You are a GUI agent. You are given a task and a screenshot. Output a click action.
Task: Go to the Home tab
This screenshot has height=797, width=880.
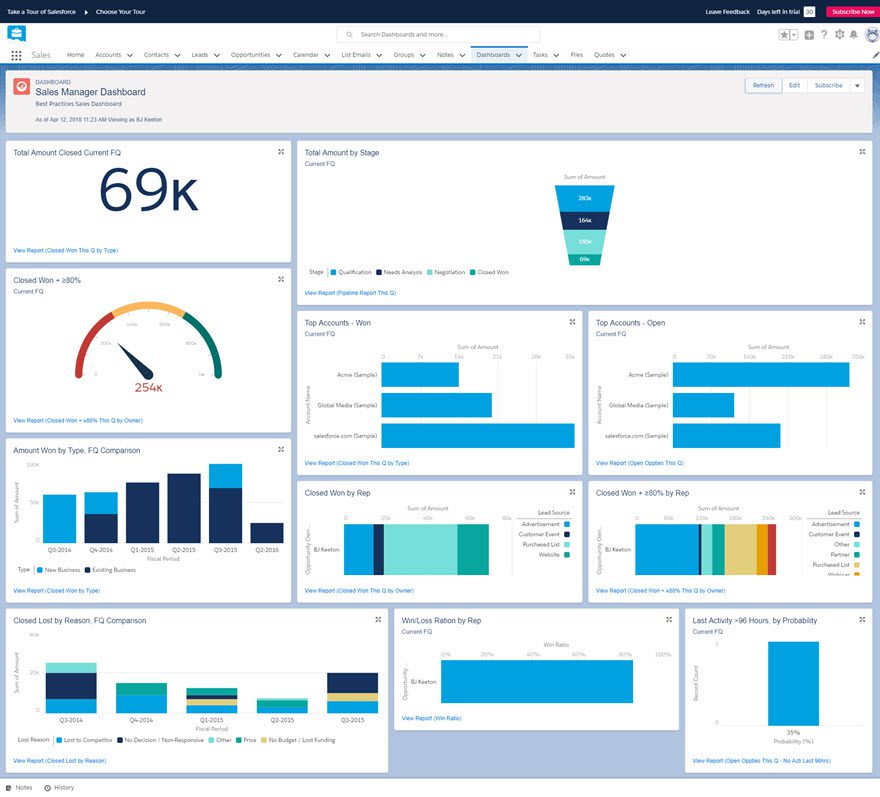pyautogui.click(x=75, y=55)
